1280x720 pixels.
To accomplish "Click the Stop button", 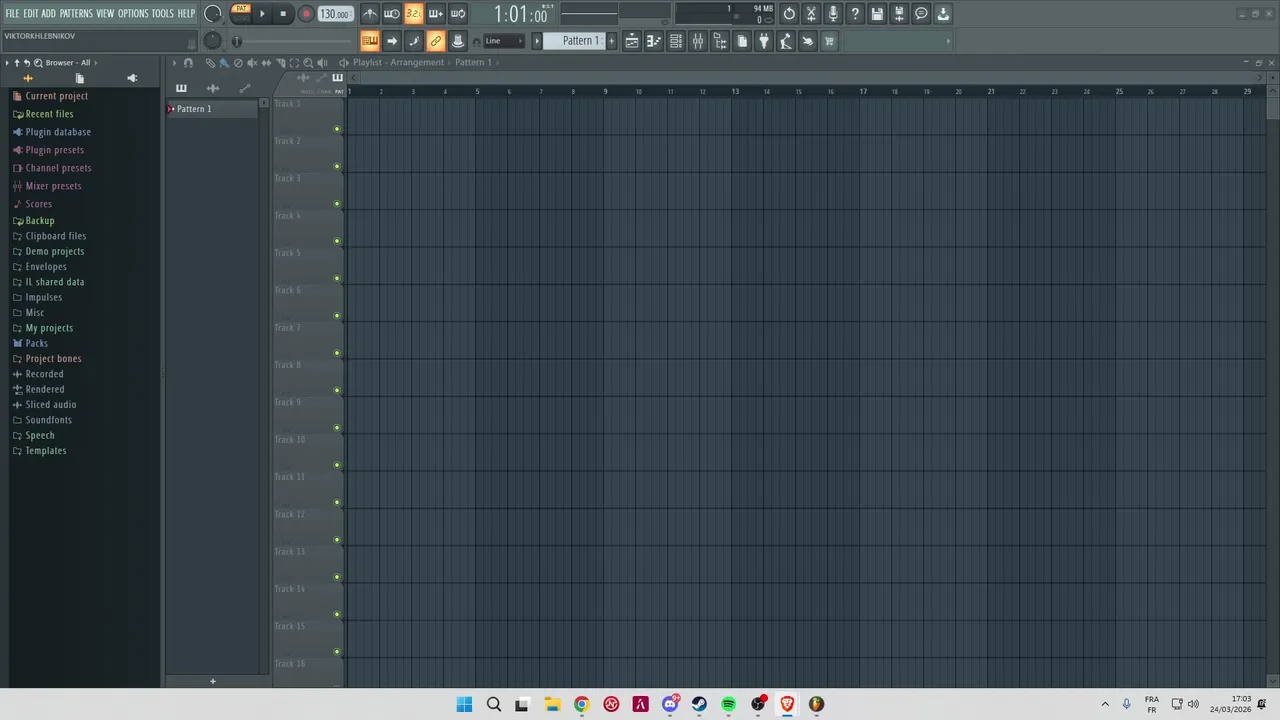I will pos(283,14).
